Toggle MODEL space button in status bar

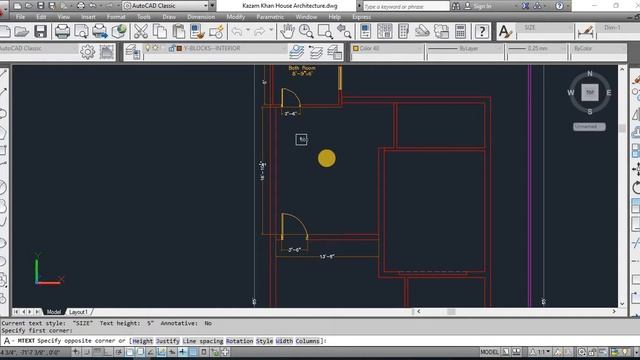tap(489, 352)
